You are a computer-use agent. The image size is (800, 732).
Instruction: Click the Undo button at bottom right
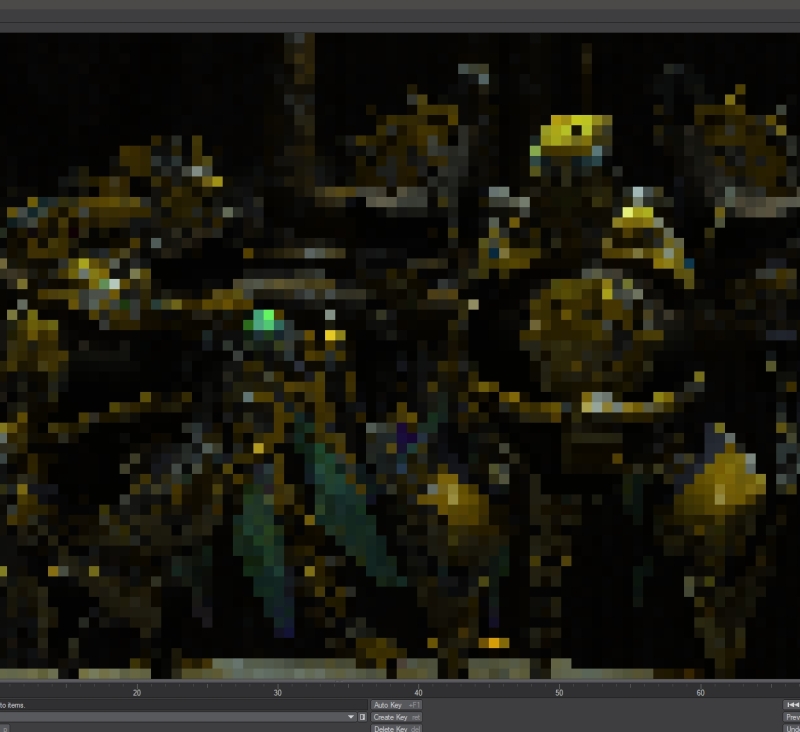[x=792, y=728]
